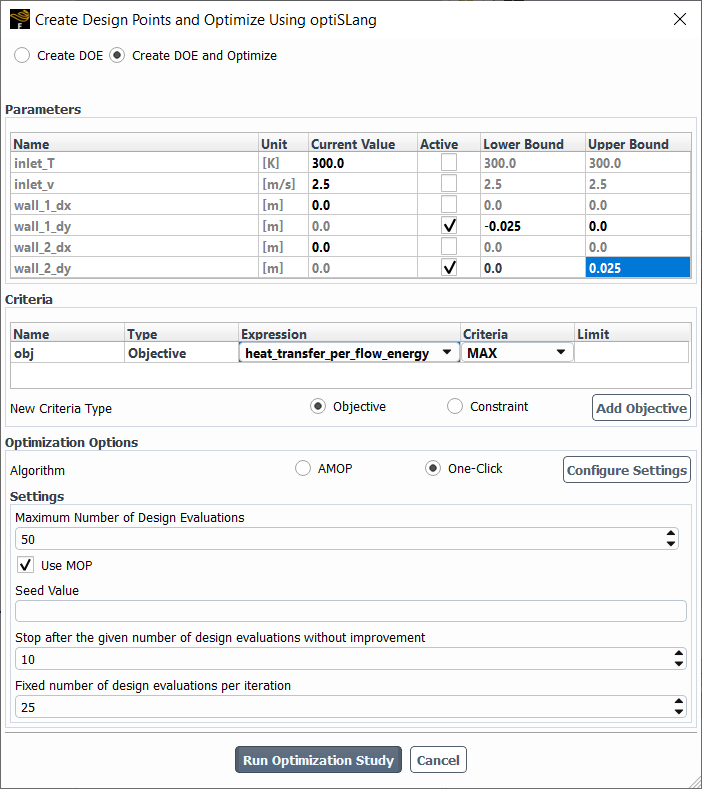Open the MAX criteria dropdown
702x789 pixels.
point(517,353)
